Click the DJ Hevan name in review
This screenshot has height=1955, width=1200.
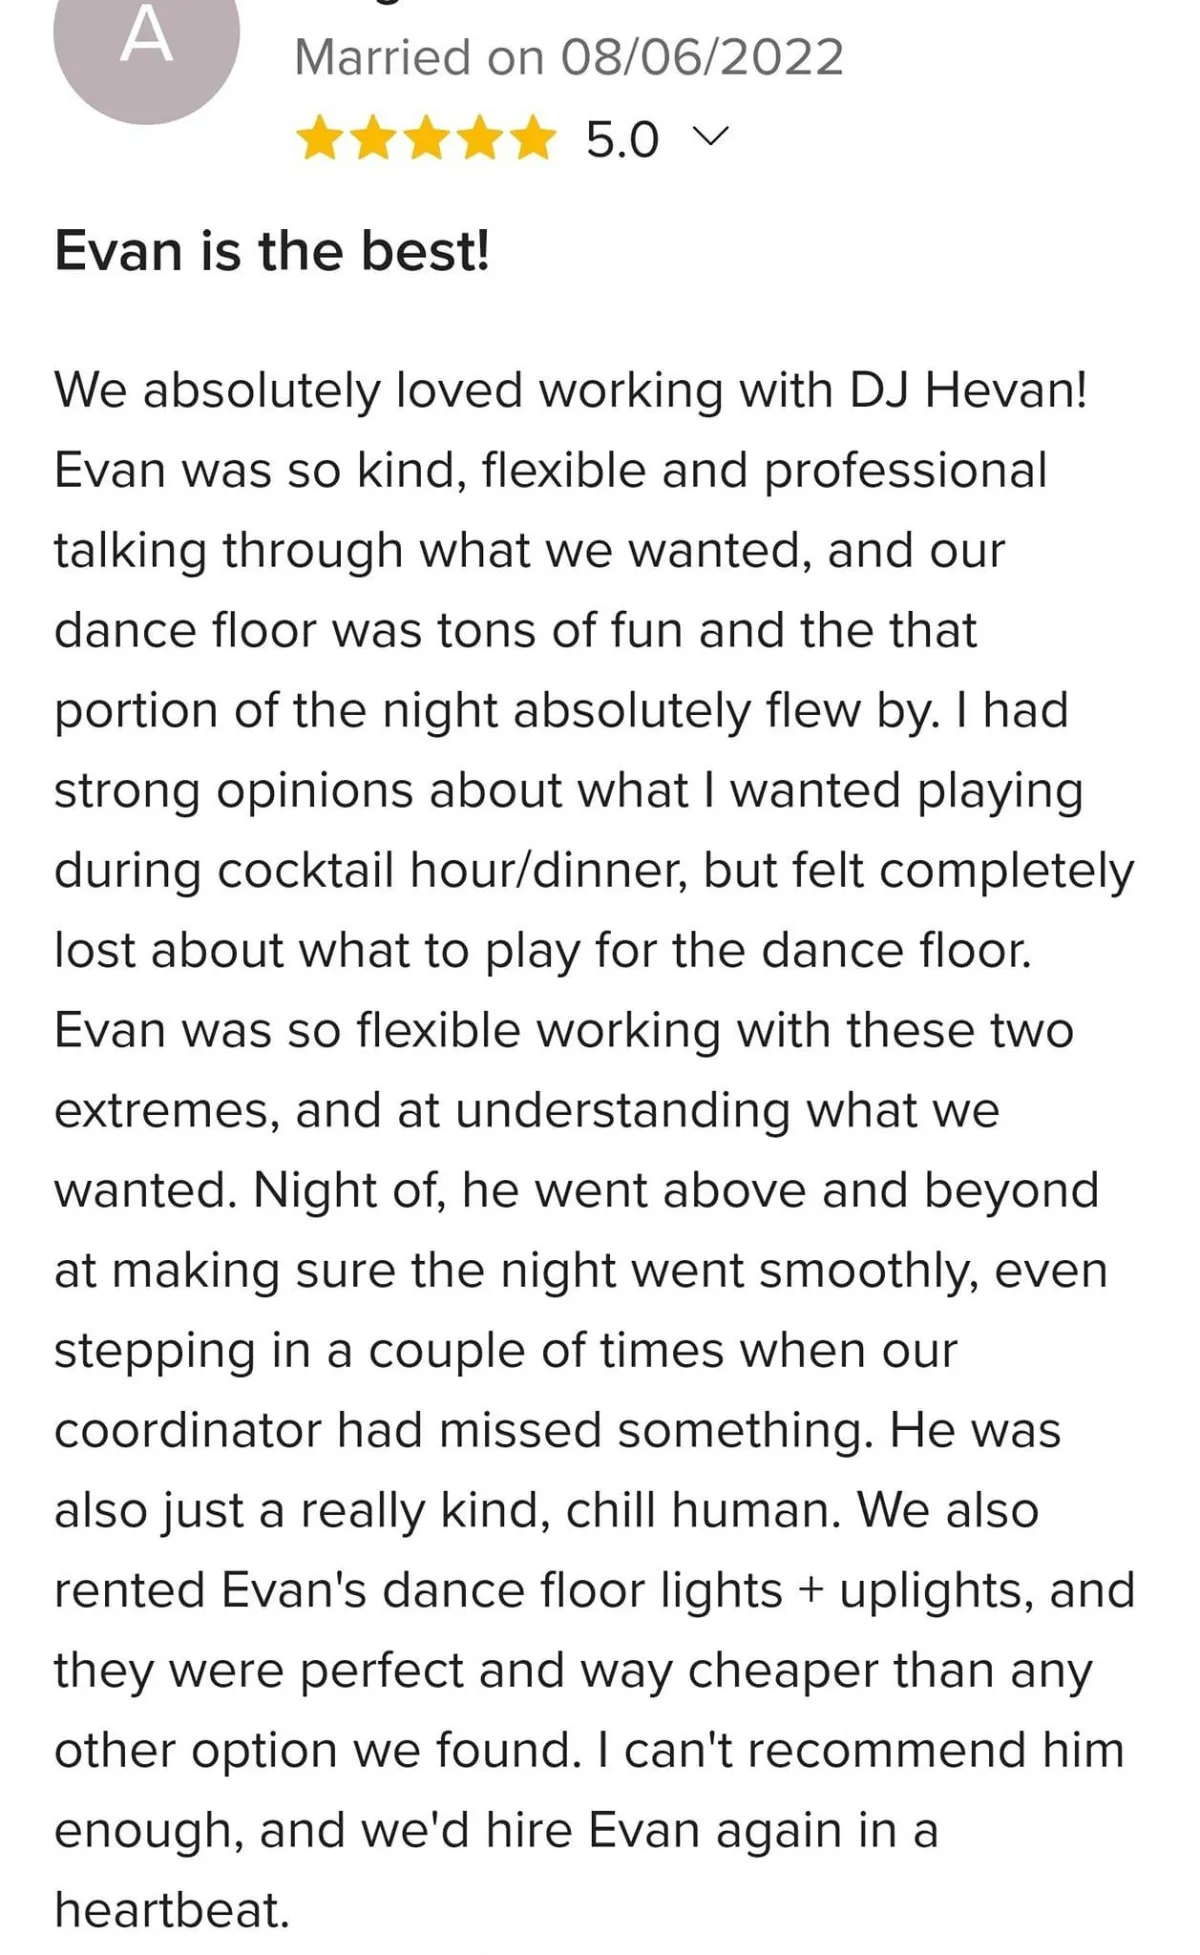click(x=967, y=389)
